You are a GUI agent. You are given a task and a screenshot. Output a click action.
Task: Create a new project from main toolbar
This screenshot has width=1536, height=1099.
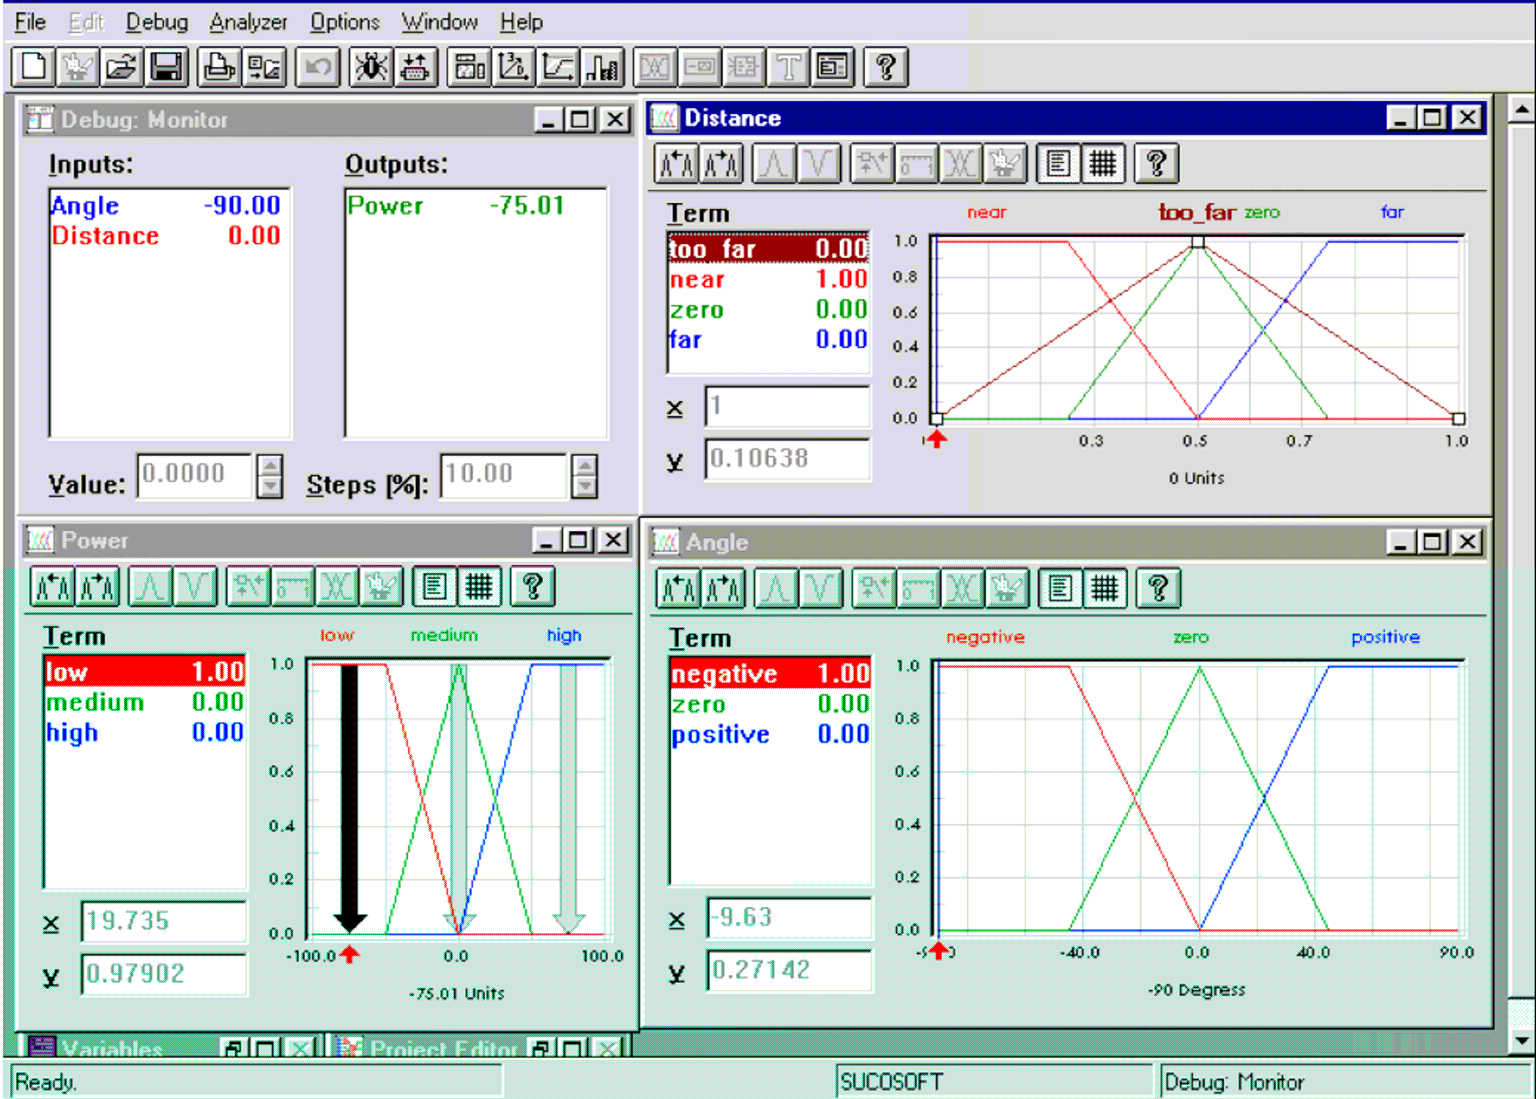[33, 67]
